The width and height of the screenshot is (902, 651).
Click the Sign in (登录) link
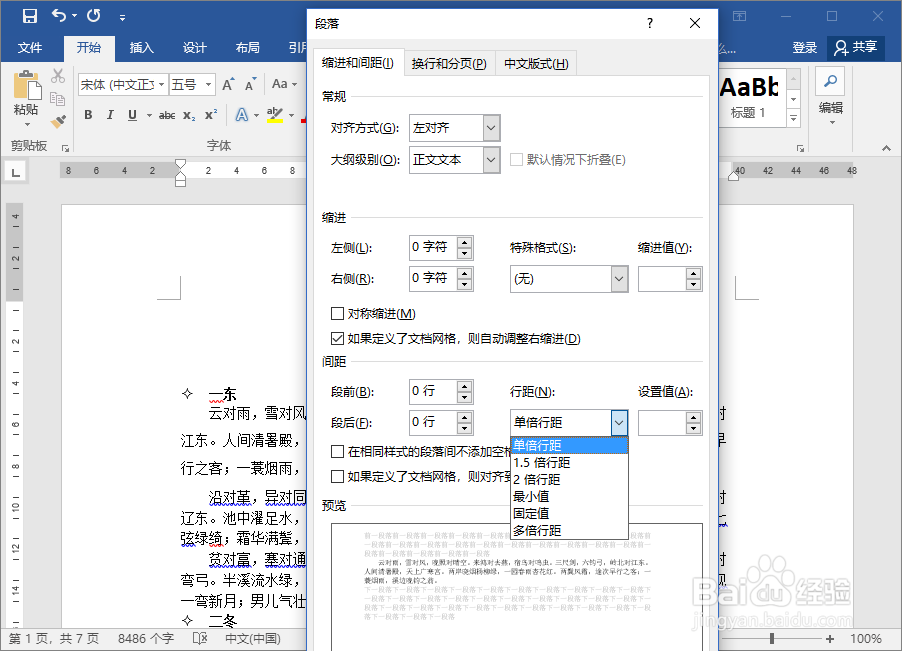click(805, 48)
